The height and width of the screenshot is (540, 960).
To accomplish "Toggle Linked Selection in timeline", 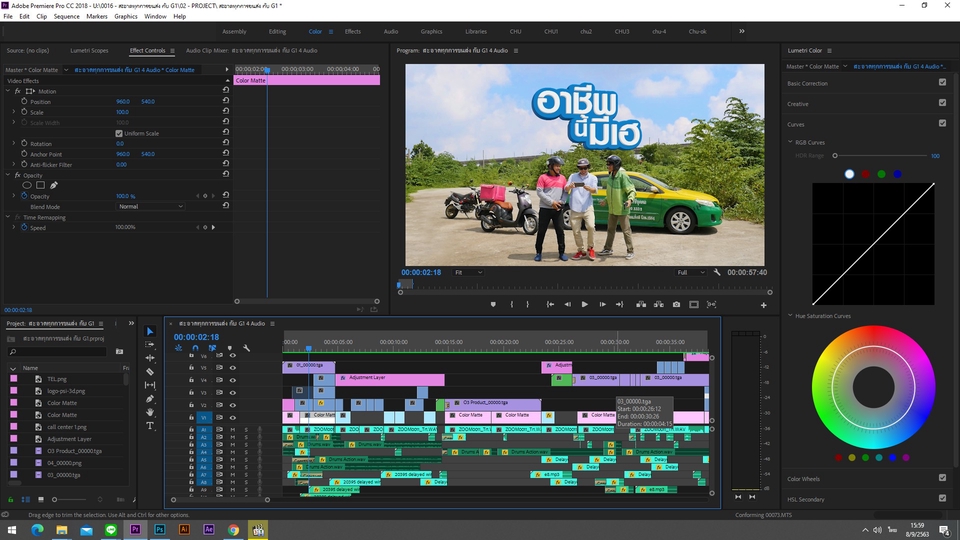I will (x=212, y=348).
